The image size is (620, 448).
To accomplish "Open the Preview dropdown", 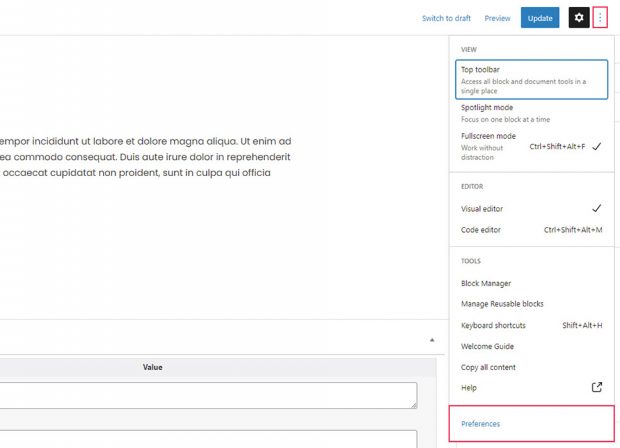I will tap(497, 18).
